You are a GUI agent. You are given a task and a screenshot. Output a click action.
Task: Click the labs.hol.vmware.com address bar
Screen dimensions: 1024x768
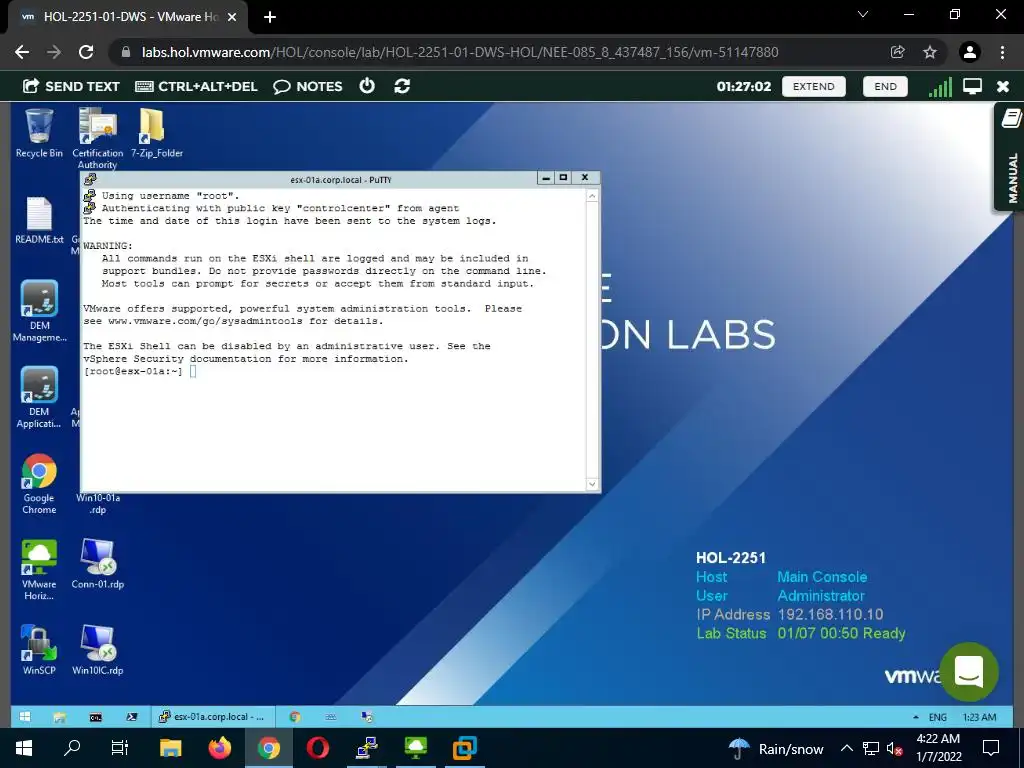tap(460, 52)
